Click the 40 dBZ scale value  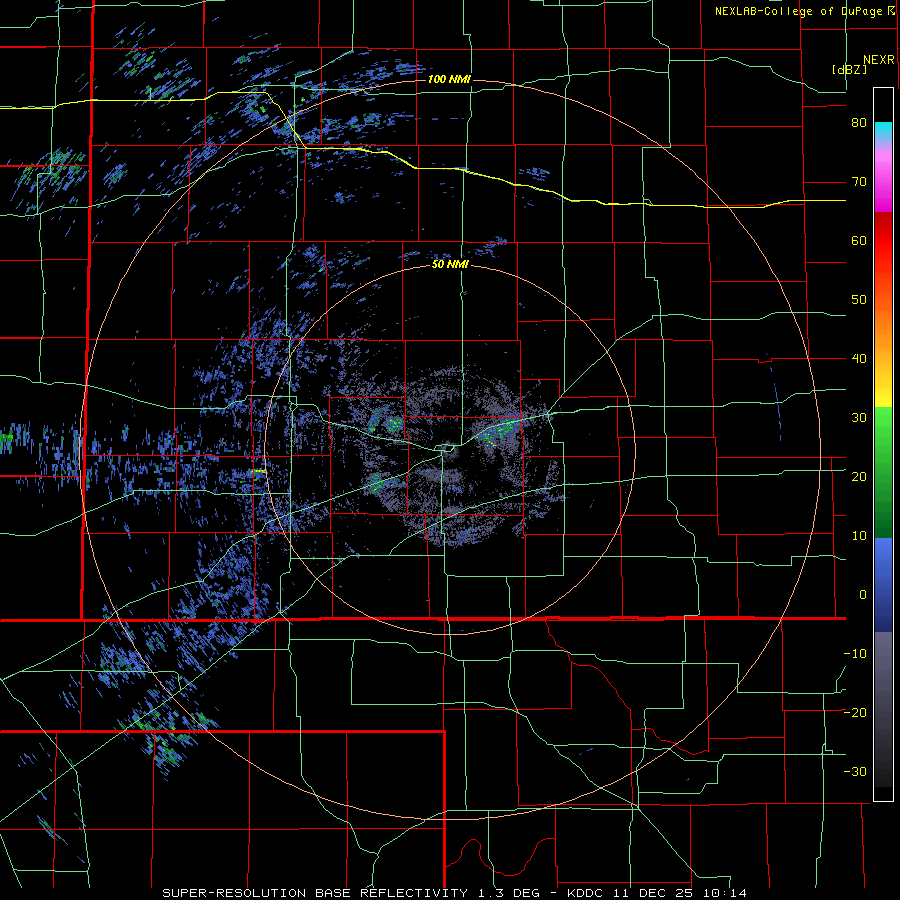(859, 359)
